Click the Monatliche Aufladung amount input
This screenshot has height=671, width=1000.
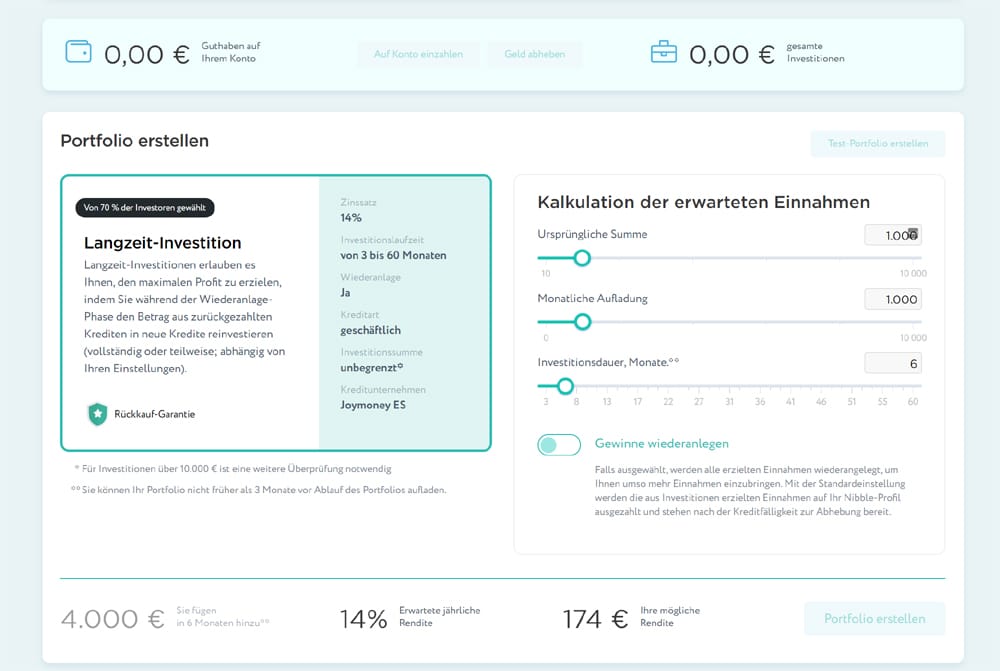tap(892, 299)
